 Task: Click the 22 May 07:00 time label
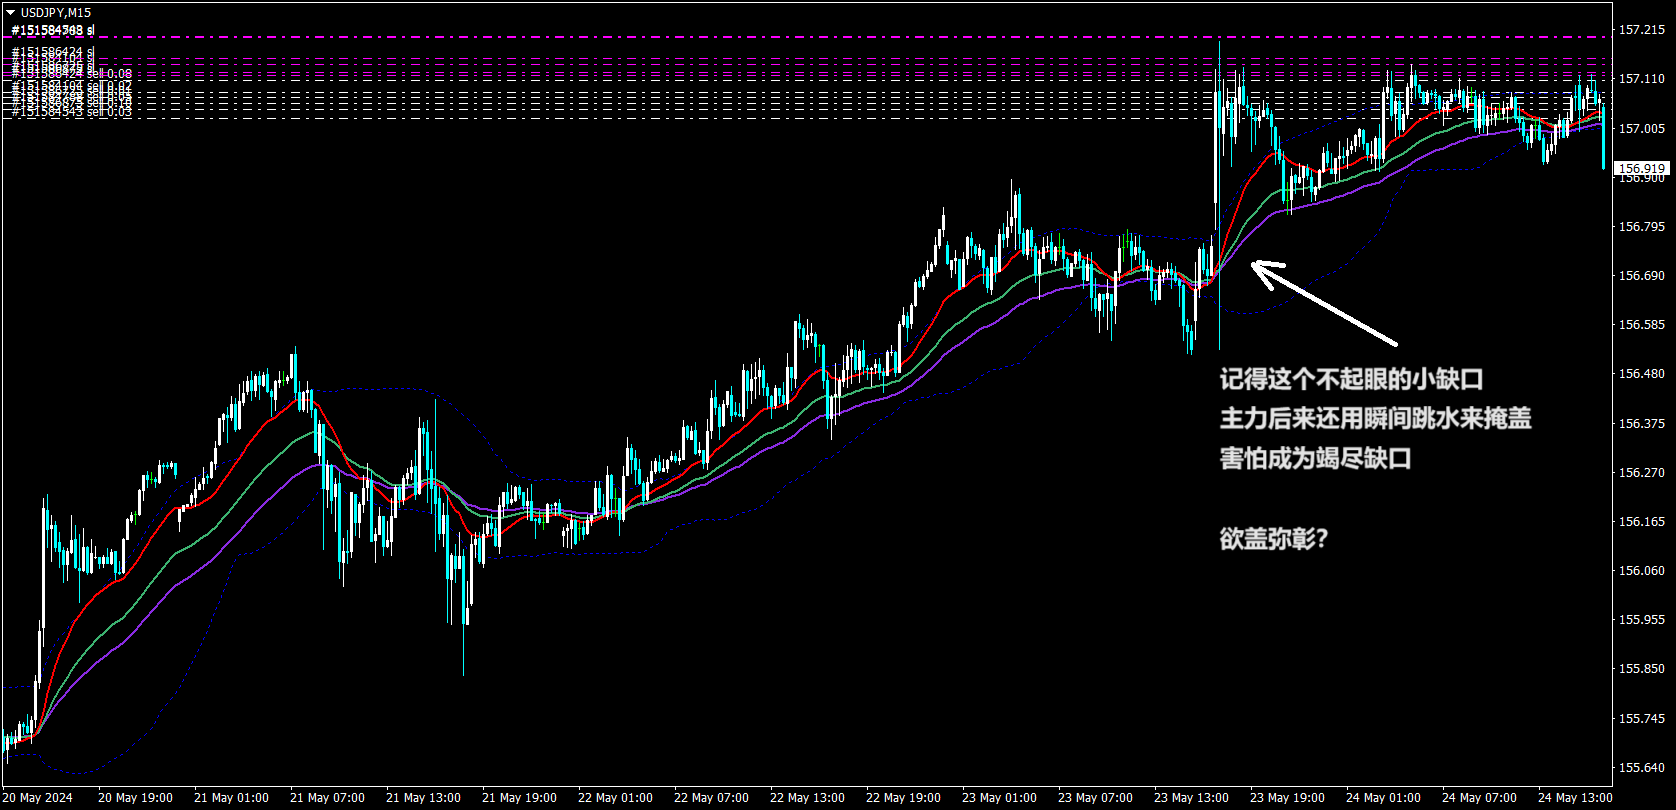pos(712,798)
